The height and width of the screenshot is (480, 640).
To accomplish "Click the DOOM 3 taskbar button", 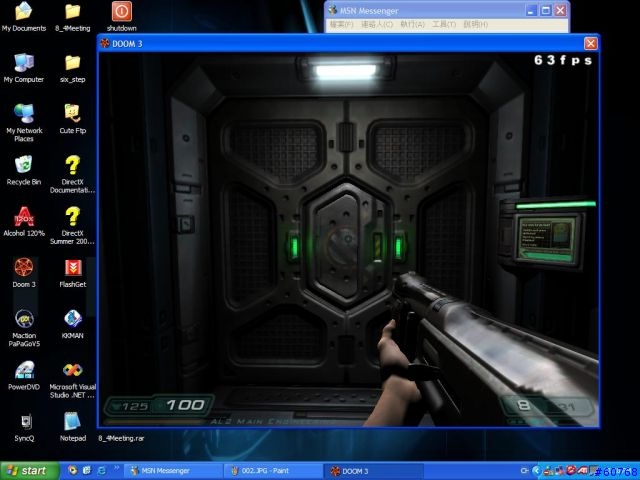I will pos(373,471).
